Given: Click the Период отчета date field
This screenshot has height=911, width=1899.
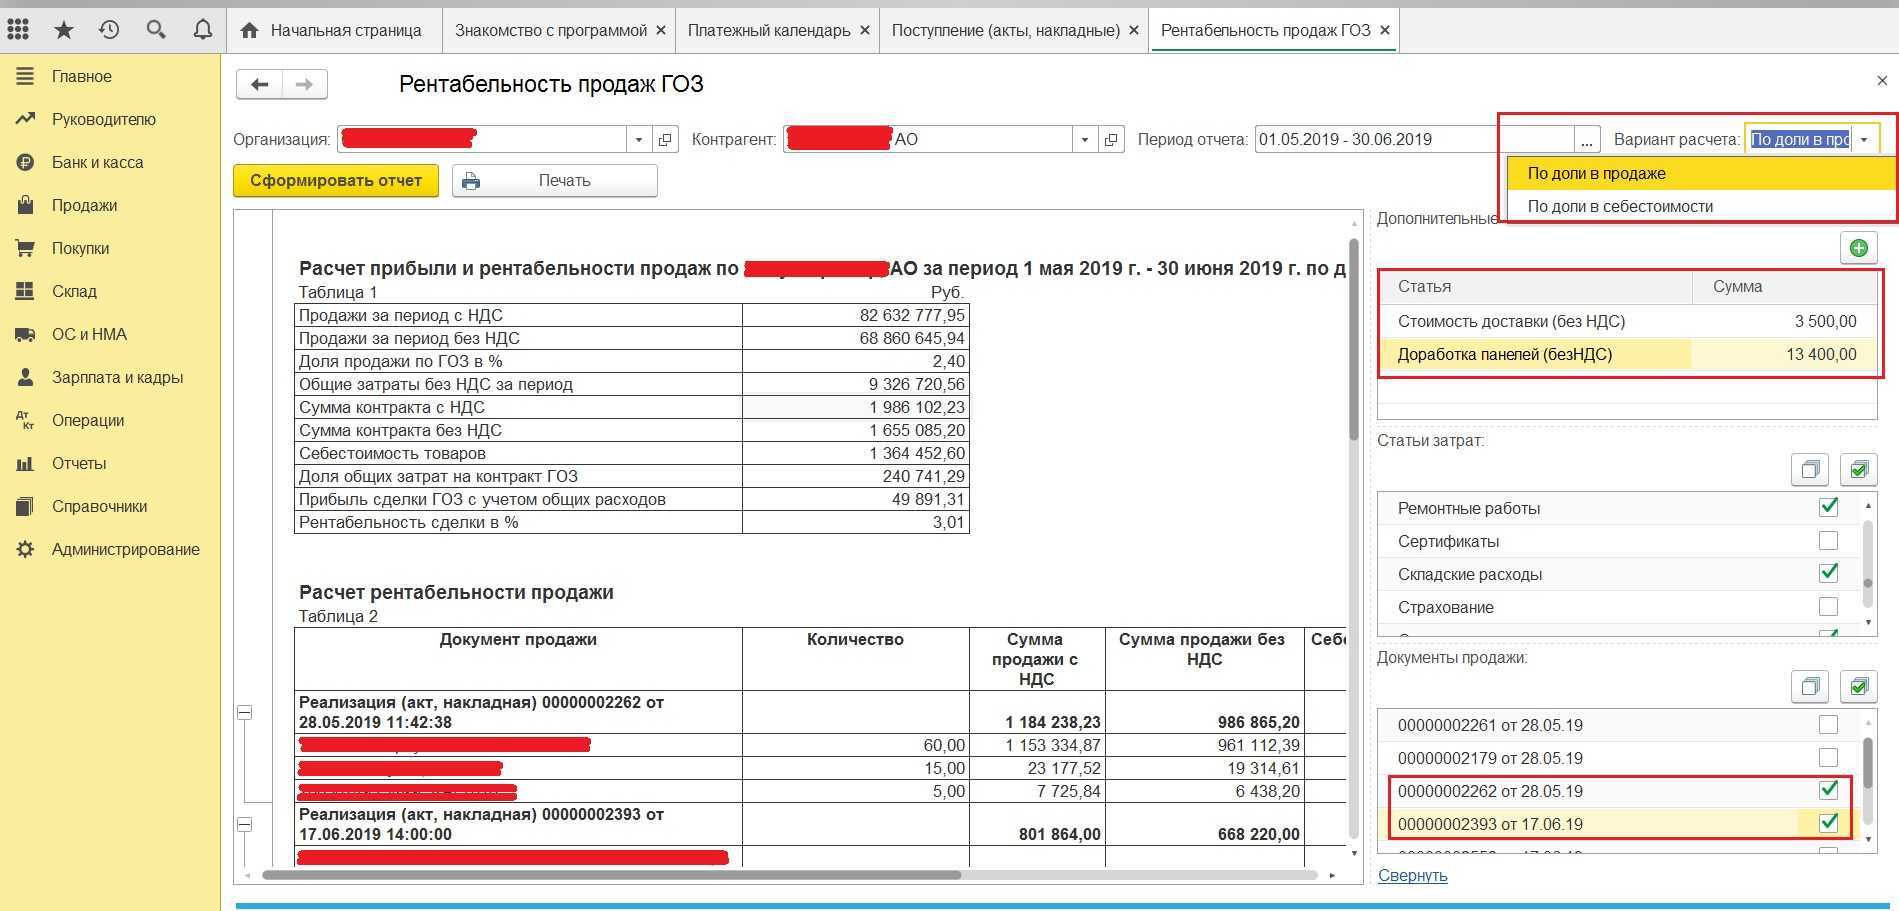Looking at the screenshot, I should (1414, 140).
